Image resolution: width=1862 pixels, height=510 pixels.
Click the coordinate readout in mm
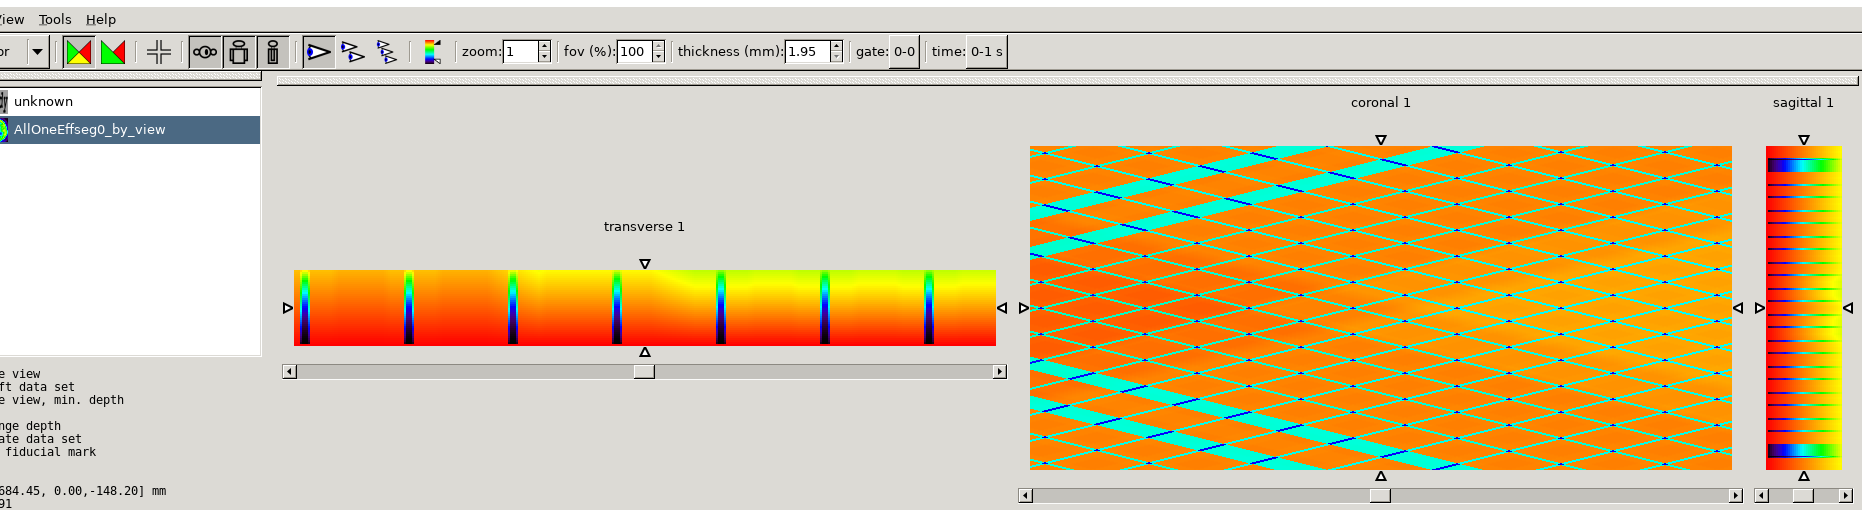(83, 491)
